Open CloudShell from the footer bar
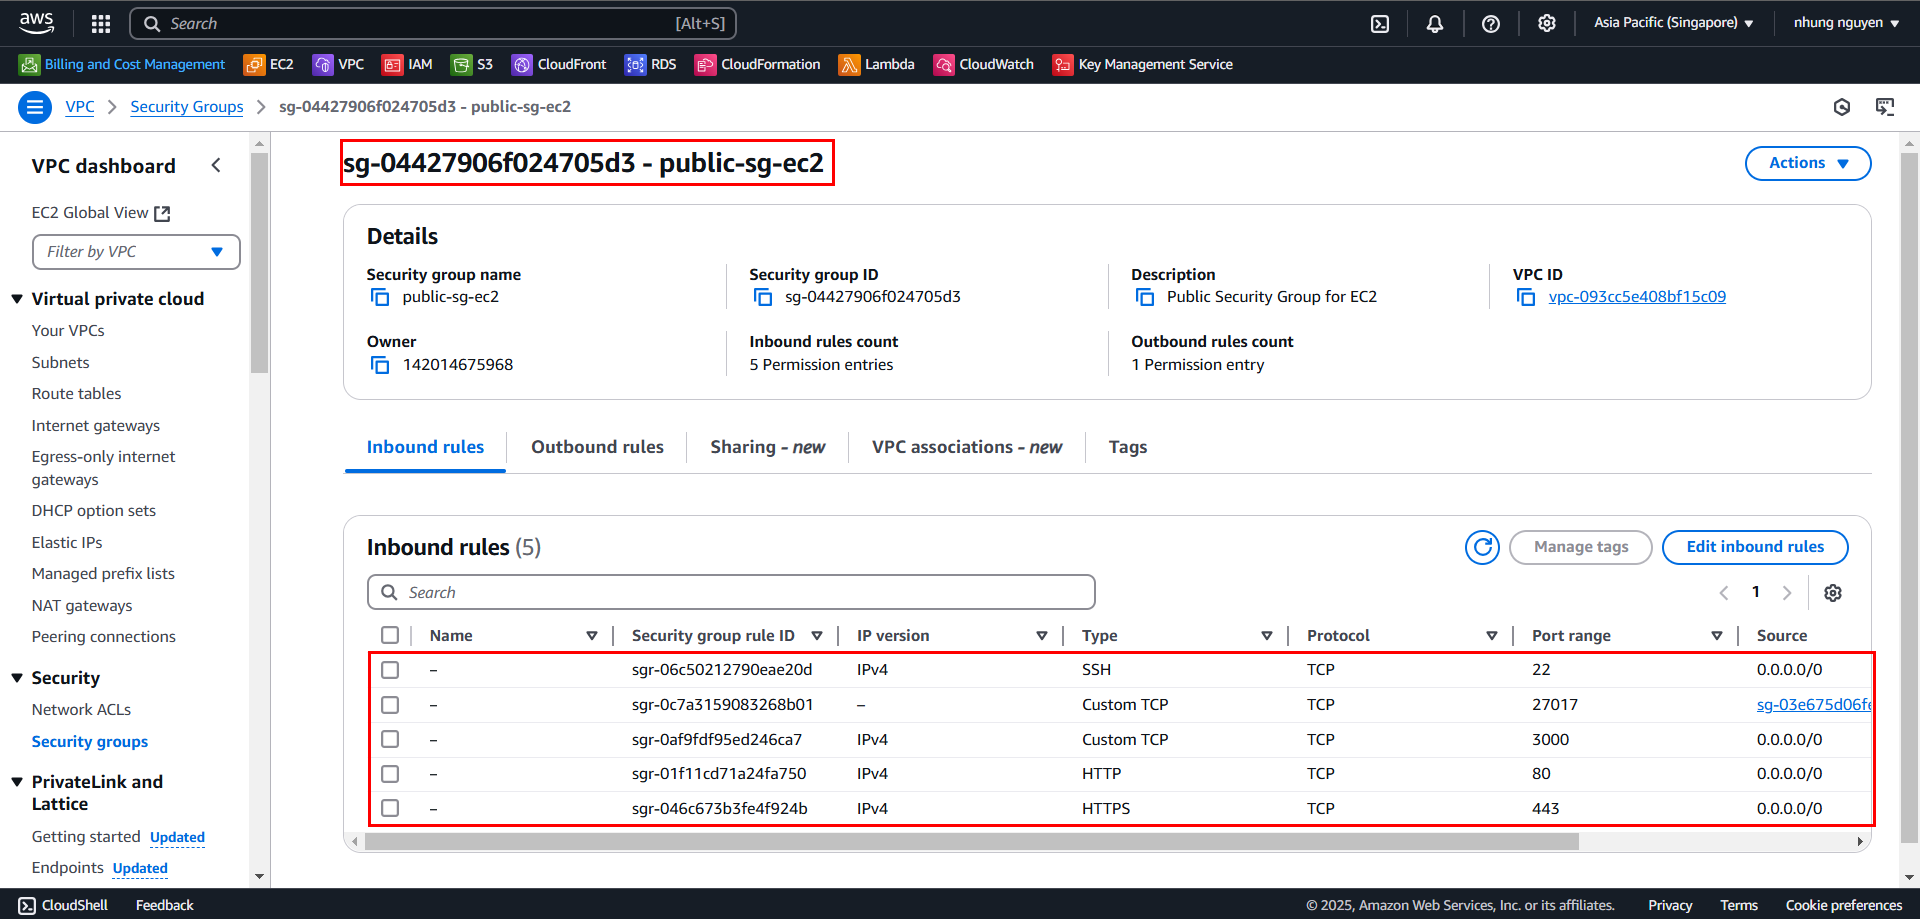This screenshot has height=919, width=1920. pyautogui.click(x=63, y=905)
